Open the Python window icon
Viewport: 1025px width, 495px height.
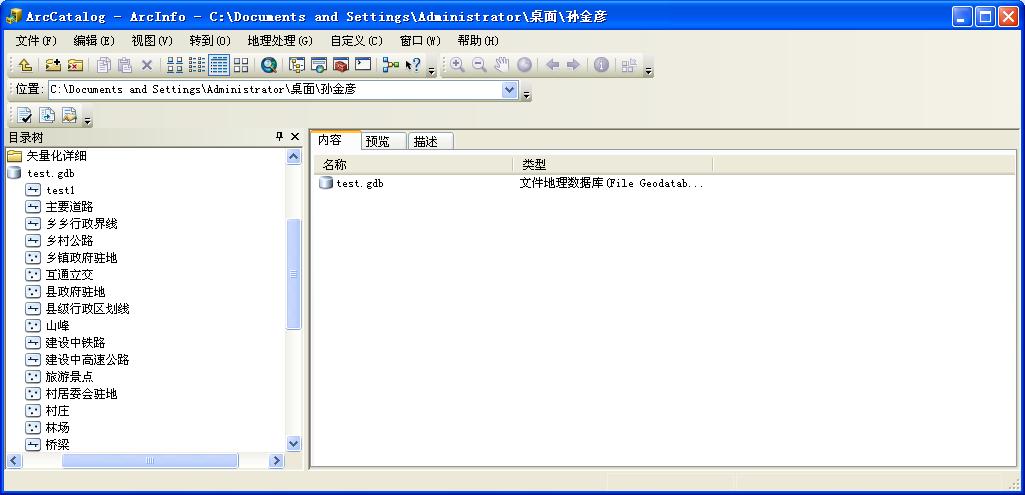click(x=363, y=65)
